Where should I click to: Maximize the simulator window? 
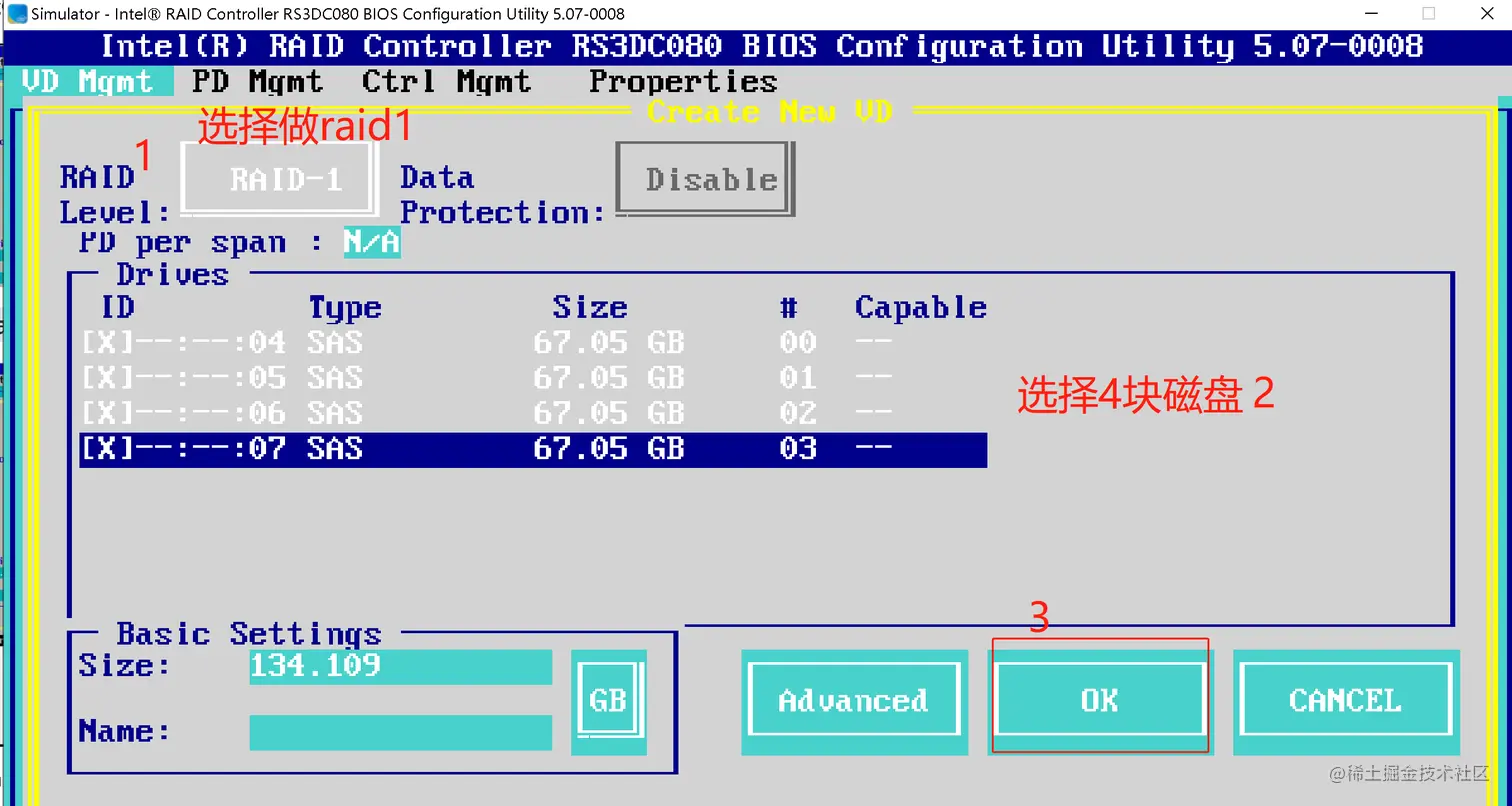[x=1428, y=14]
